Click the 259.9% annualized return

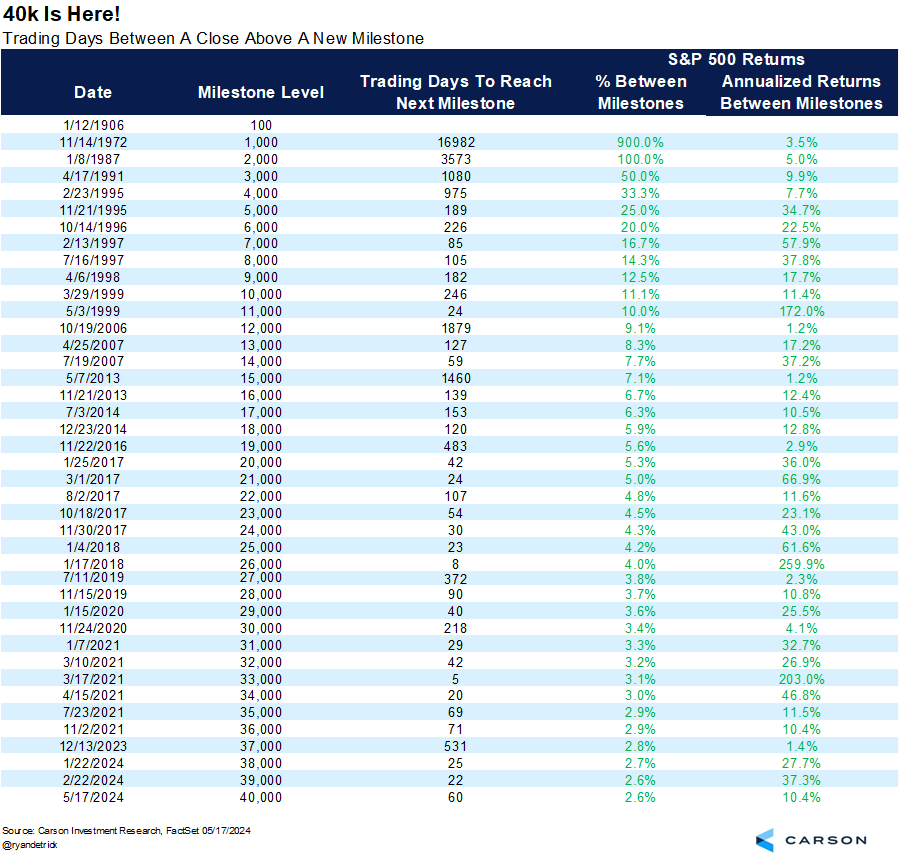802,564
